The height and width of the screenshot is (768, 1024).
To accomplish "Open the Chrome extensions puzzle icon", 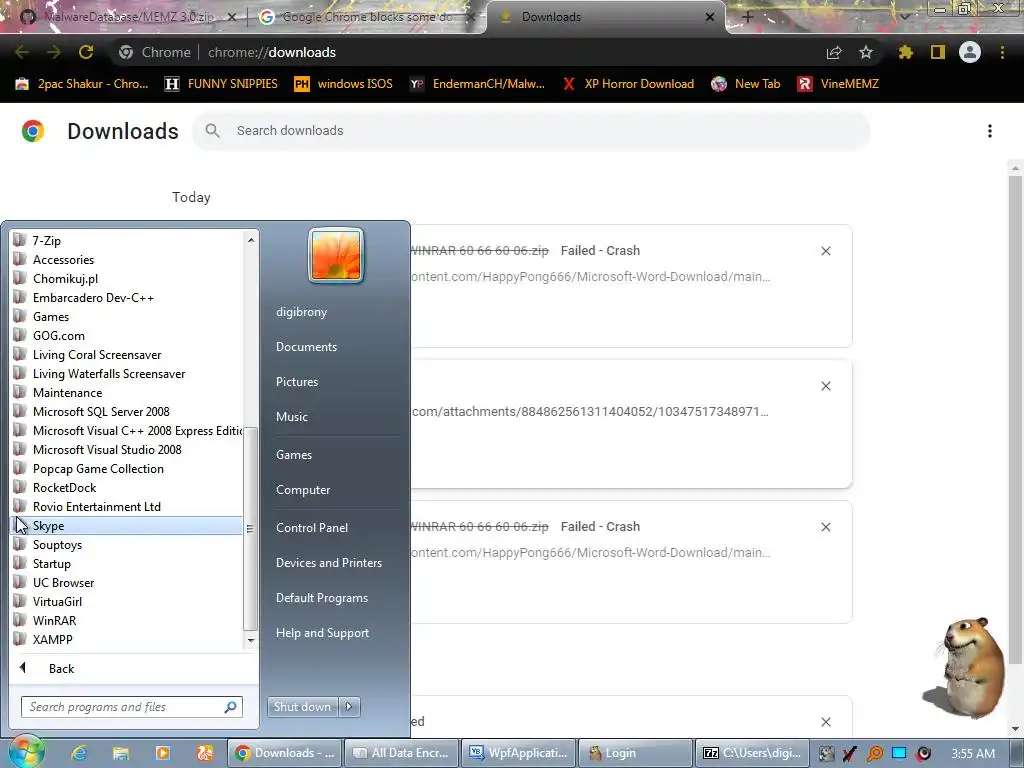I will click(905, 52).
